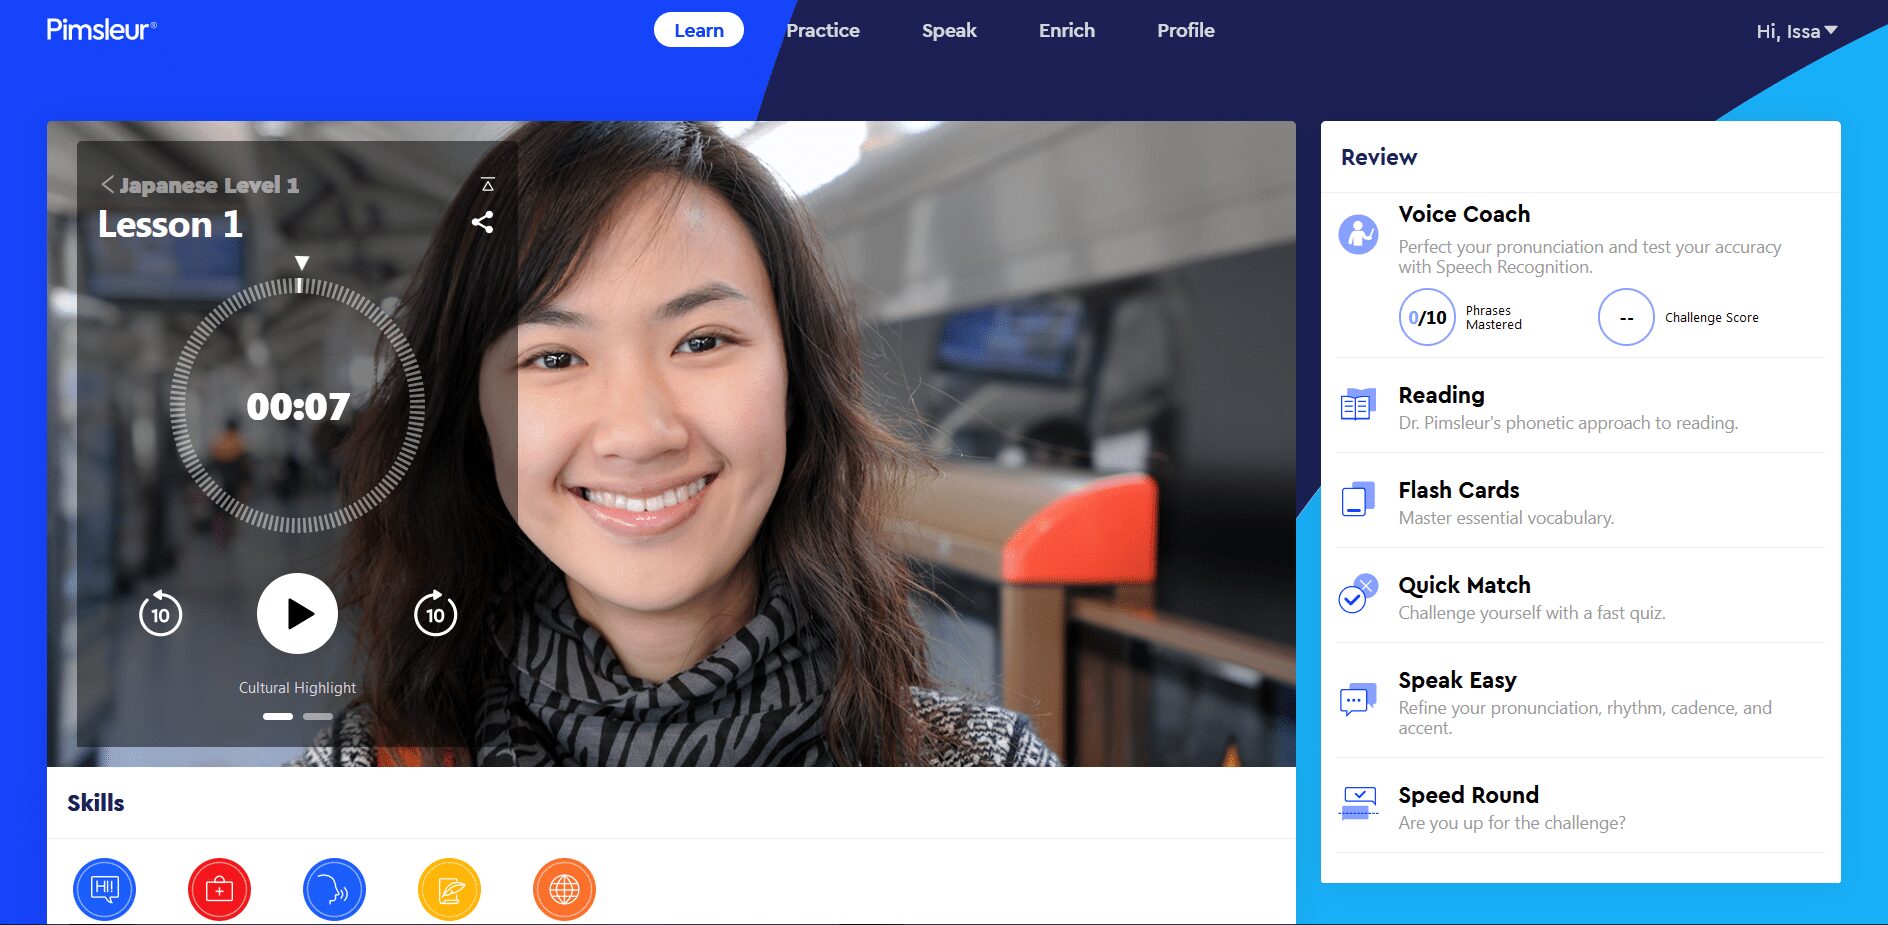The width and height of the screenshot is (1888, 925).
Task: Switch to the Practice tab
Action: coord(822,30)
